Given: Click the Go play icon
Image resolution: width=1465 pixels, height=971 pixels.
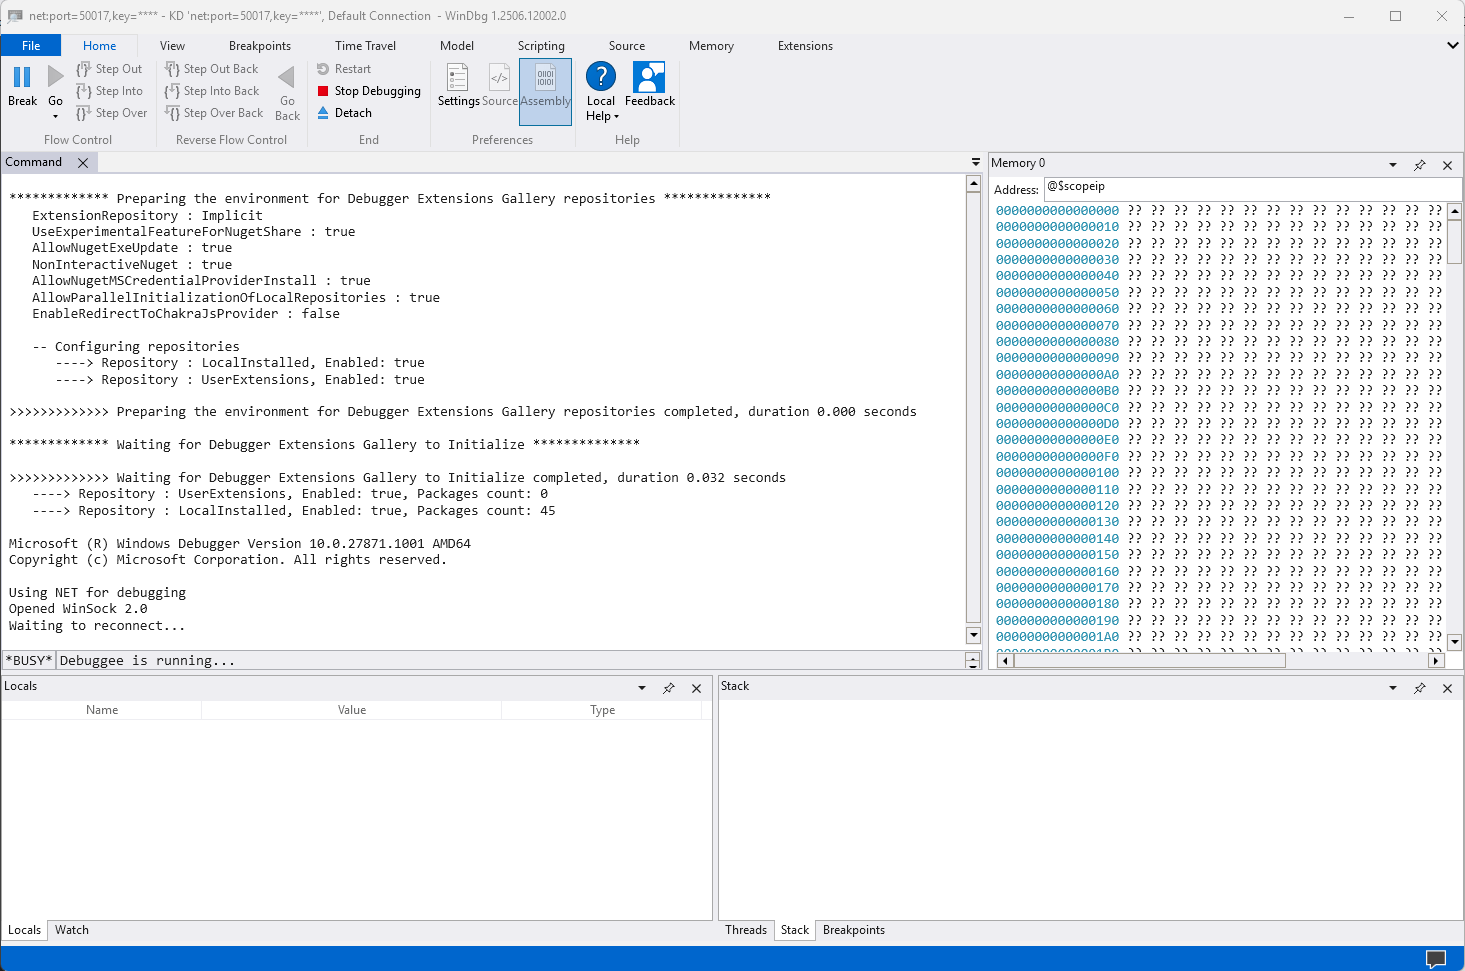Looking at the screenshot, I should point(55,77).
